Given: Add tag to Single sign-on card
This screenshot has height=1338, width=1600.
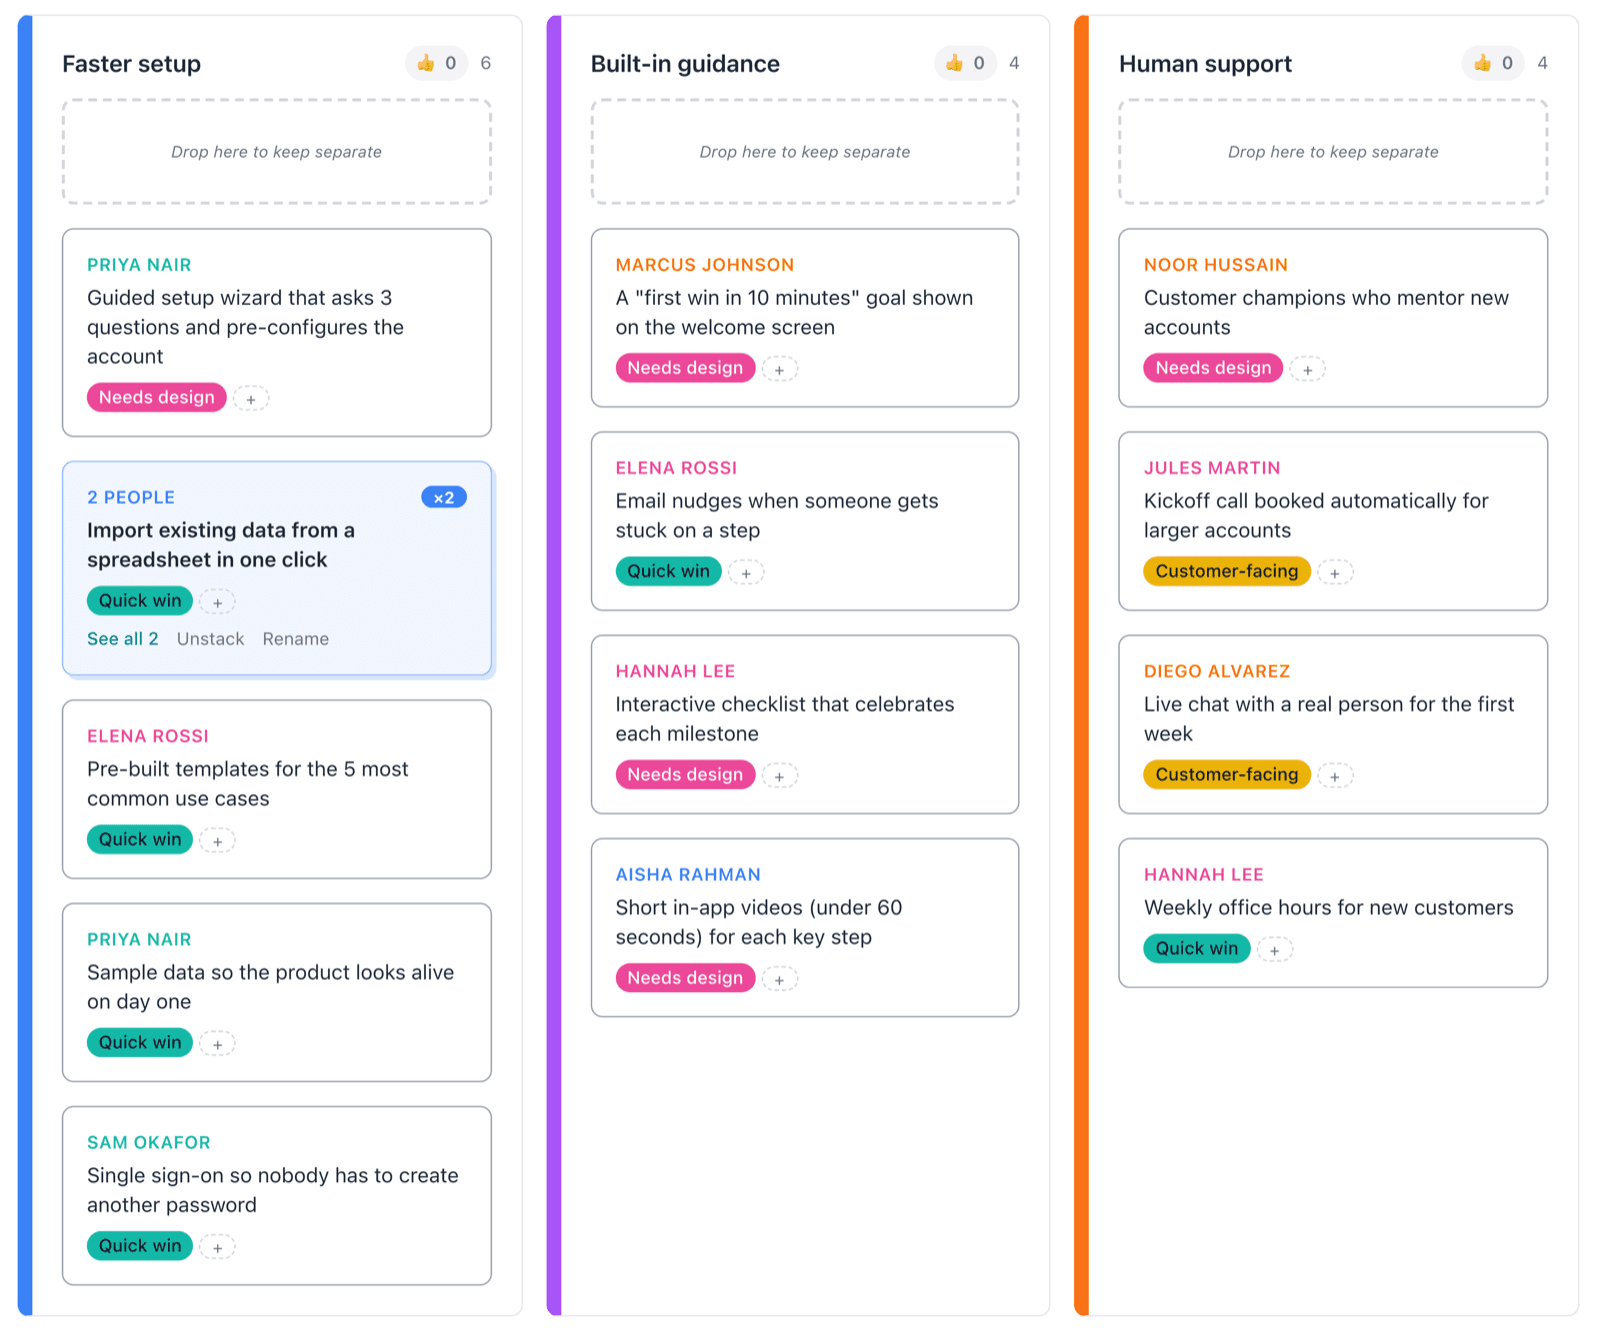Looking at the screenshot, I should 217,1247.
